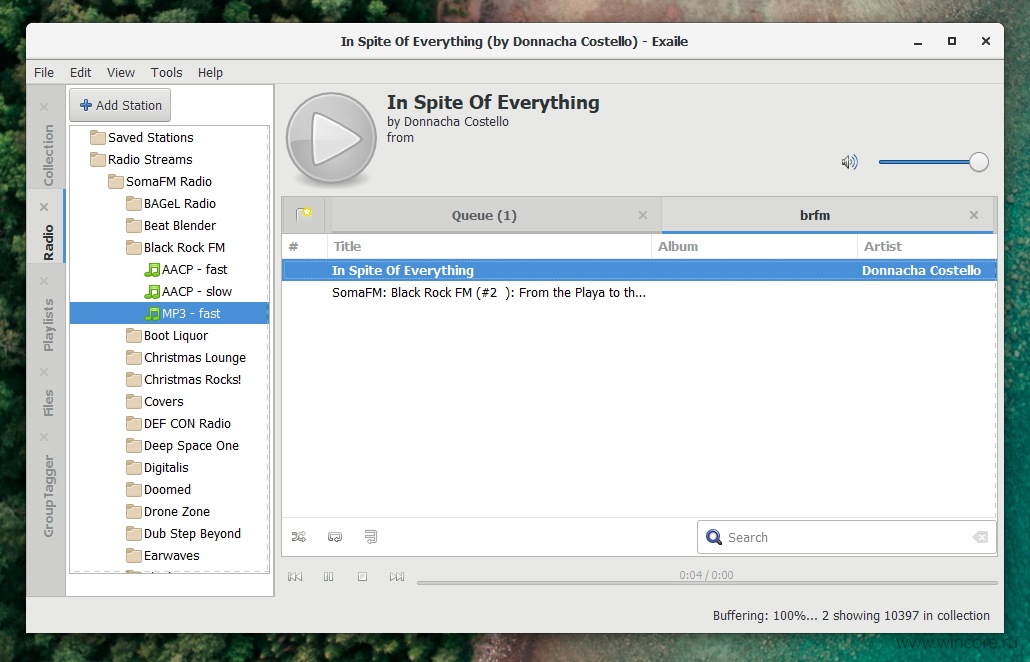
Task: Mute audio via the speaker icon
Action: [849, 162]
